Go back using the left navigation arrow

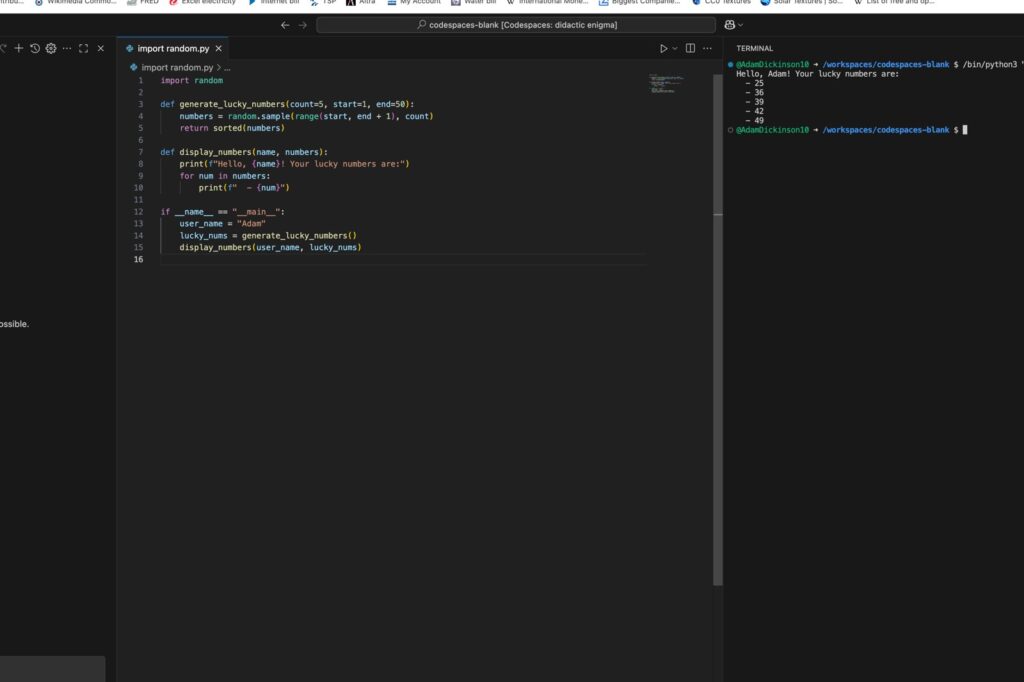(285, 25)
